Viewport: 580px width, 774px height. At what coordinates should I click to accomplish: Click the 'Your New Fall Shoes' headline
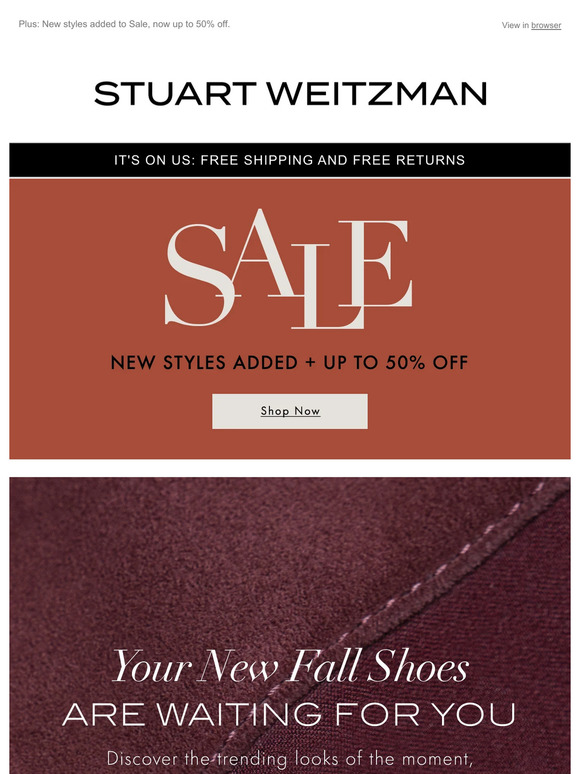click(290, 667)
